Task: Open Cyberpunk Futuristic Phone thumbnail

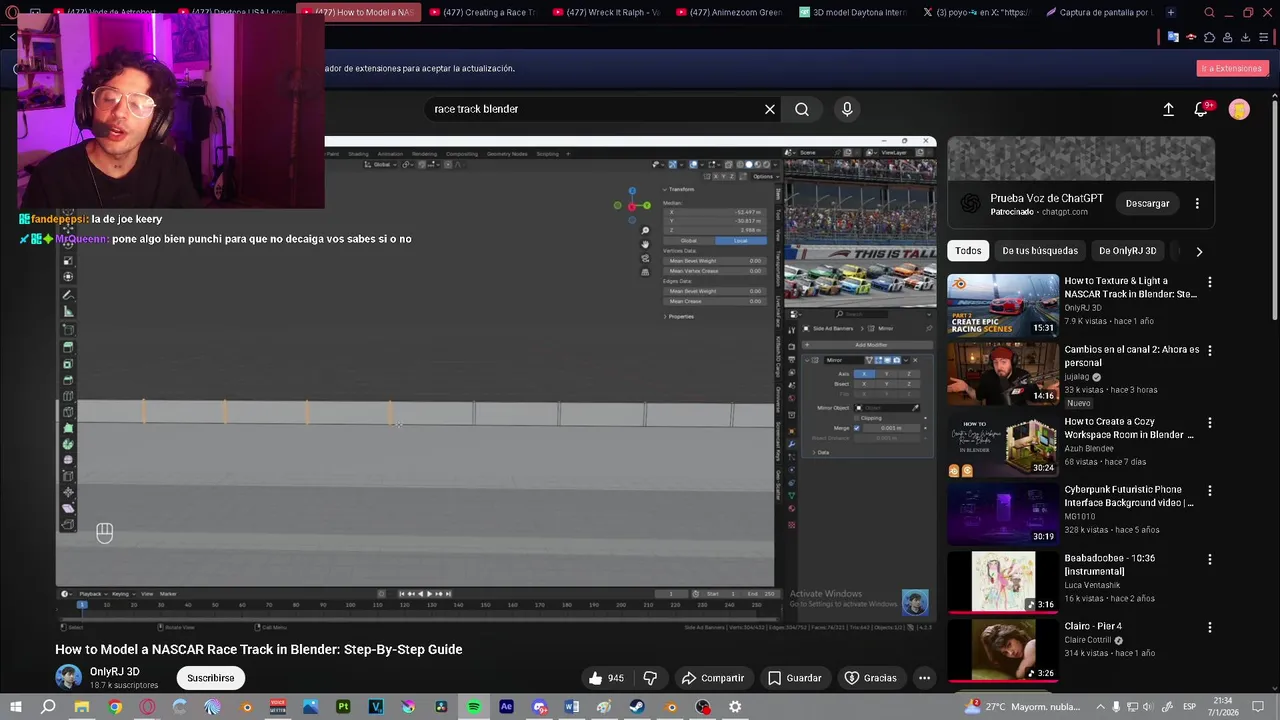Action: (1003, 514)
